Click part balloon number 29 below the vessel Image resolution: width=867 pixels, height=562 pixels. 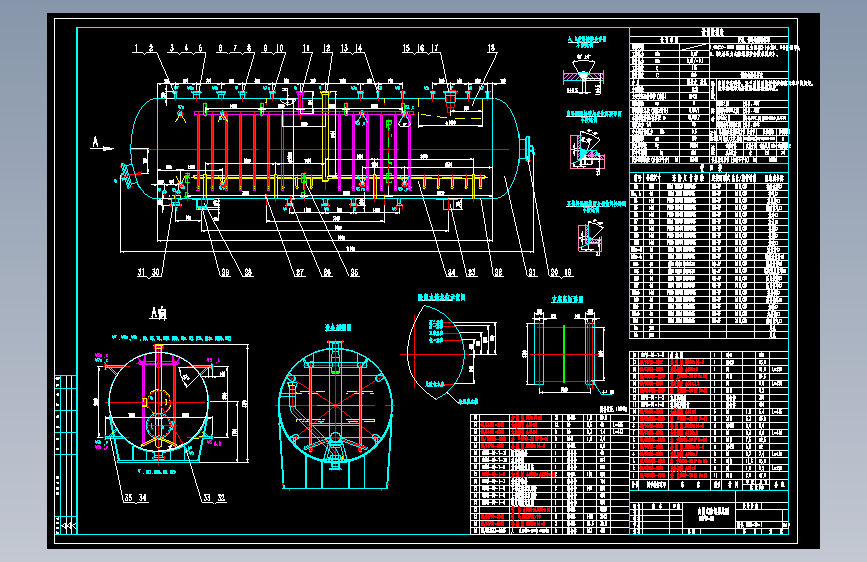tap(225, 272)
